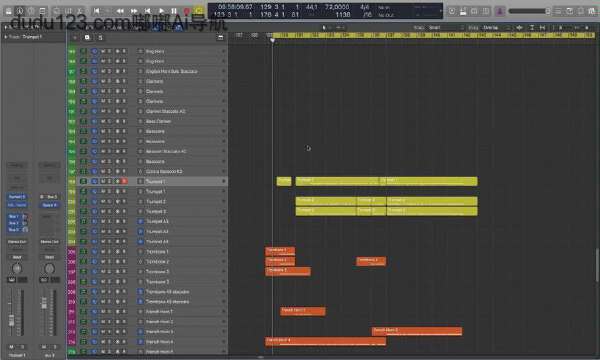Solo the Trumpet 2 track
The width and height of the screenshot is (600, 360).
[109, 201]
